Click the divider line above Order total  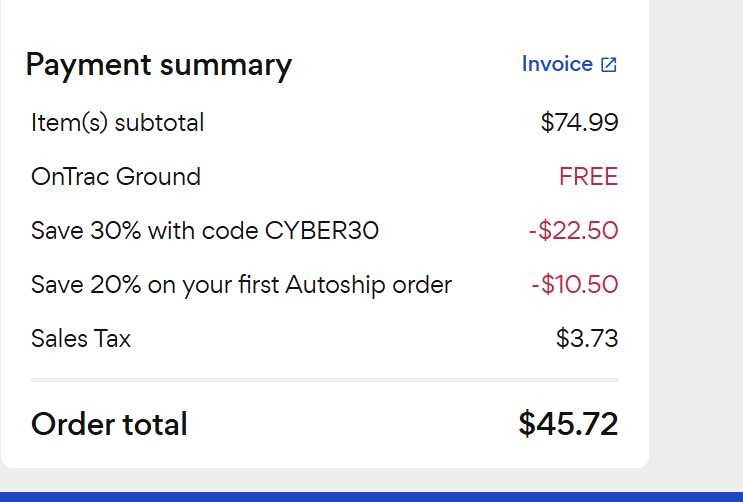click(x=325, y=380)
